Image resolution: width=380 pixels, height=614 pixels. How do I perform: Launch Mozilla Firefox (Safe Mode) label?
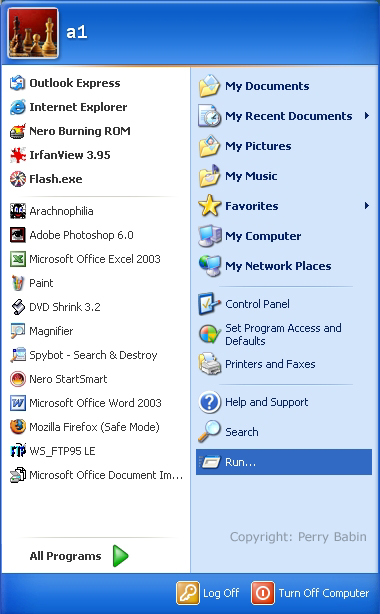tap(94, 427)
